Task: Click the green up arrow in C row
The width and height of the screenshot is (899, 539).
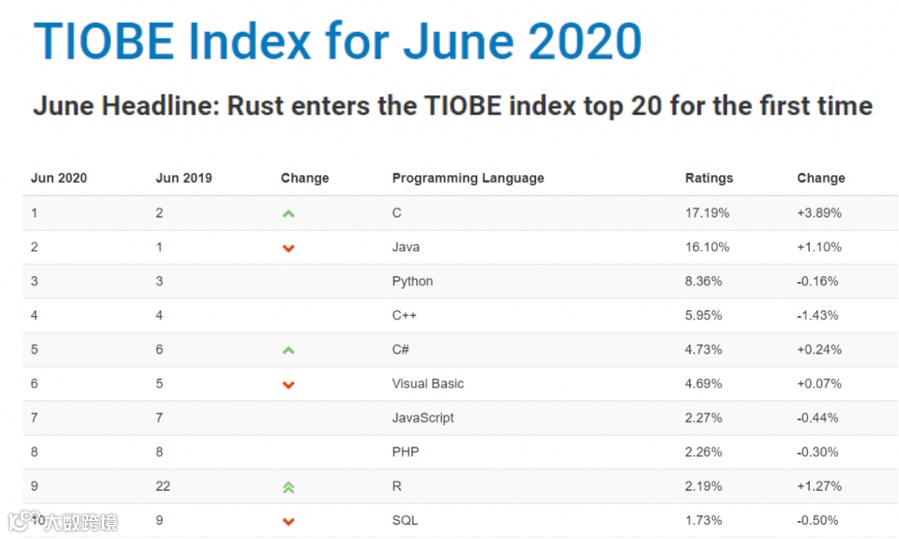Action: click(x=288, y=214)
